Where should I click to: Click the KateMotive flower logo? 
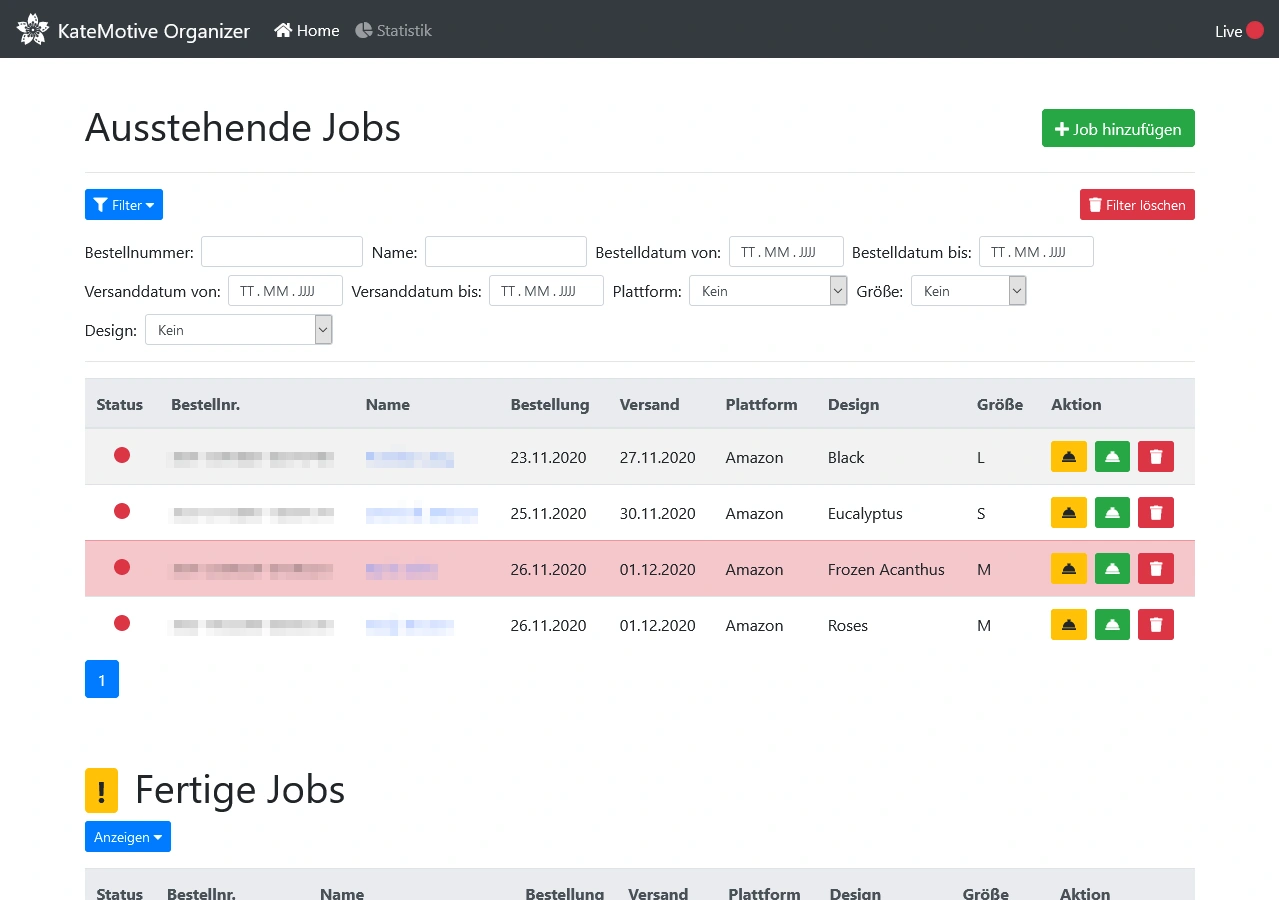pyautogui.click(x=33, y=29)
